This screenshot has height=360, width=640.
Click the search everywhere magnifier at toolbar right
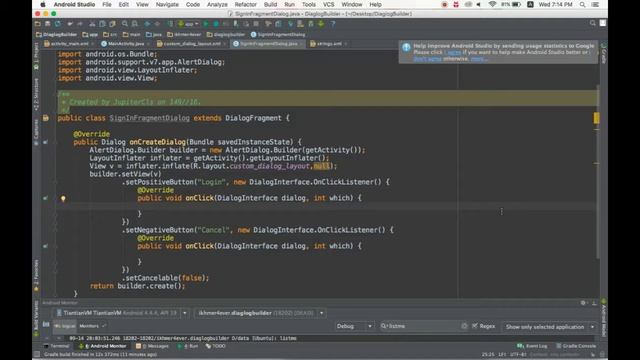pos(593,23)
